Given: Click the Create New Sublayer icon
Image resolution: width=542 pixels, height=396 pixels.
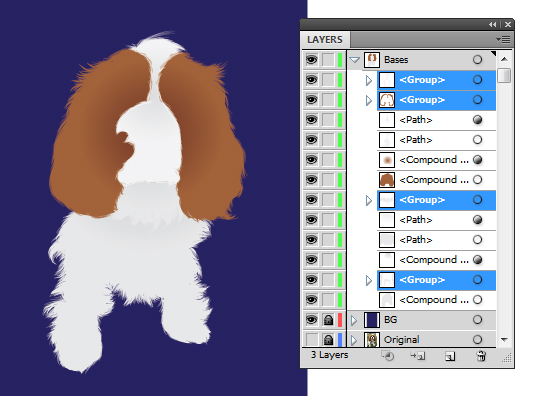Looking at the screenshot, I should (x=417, y=356).
